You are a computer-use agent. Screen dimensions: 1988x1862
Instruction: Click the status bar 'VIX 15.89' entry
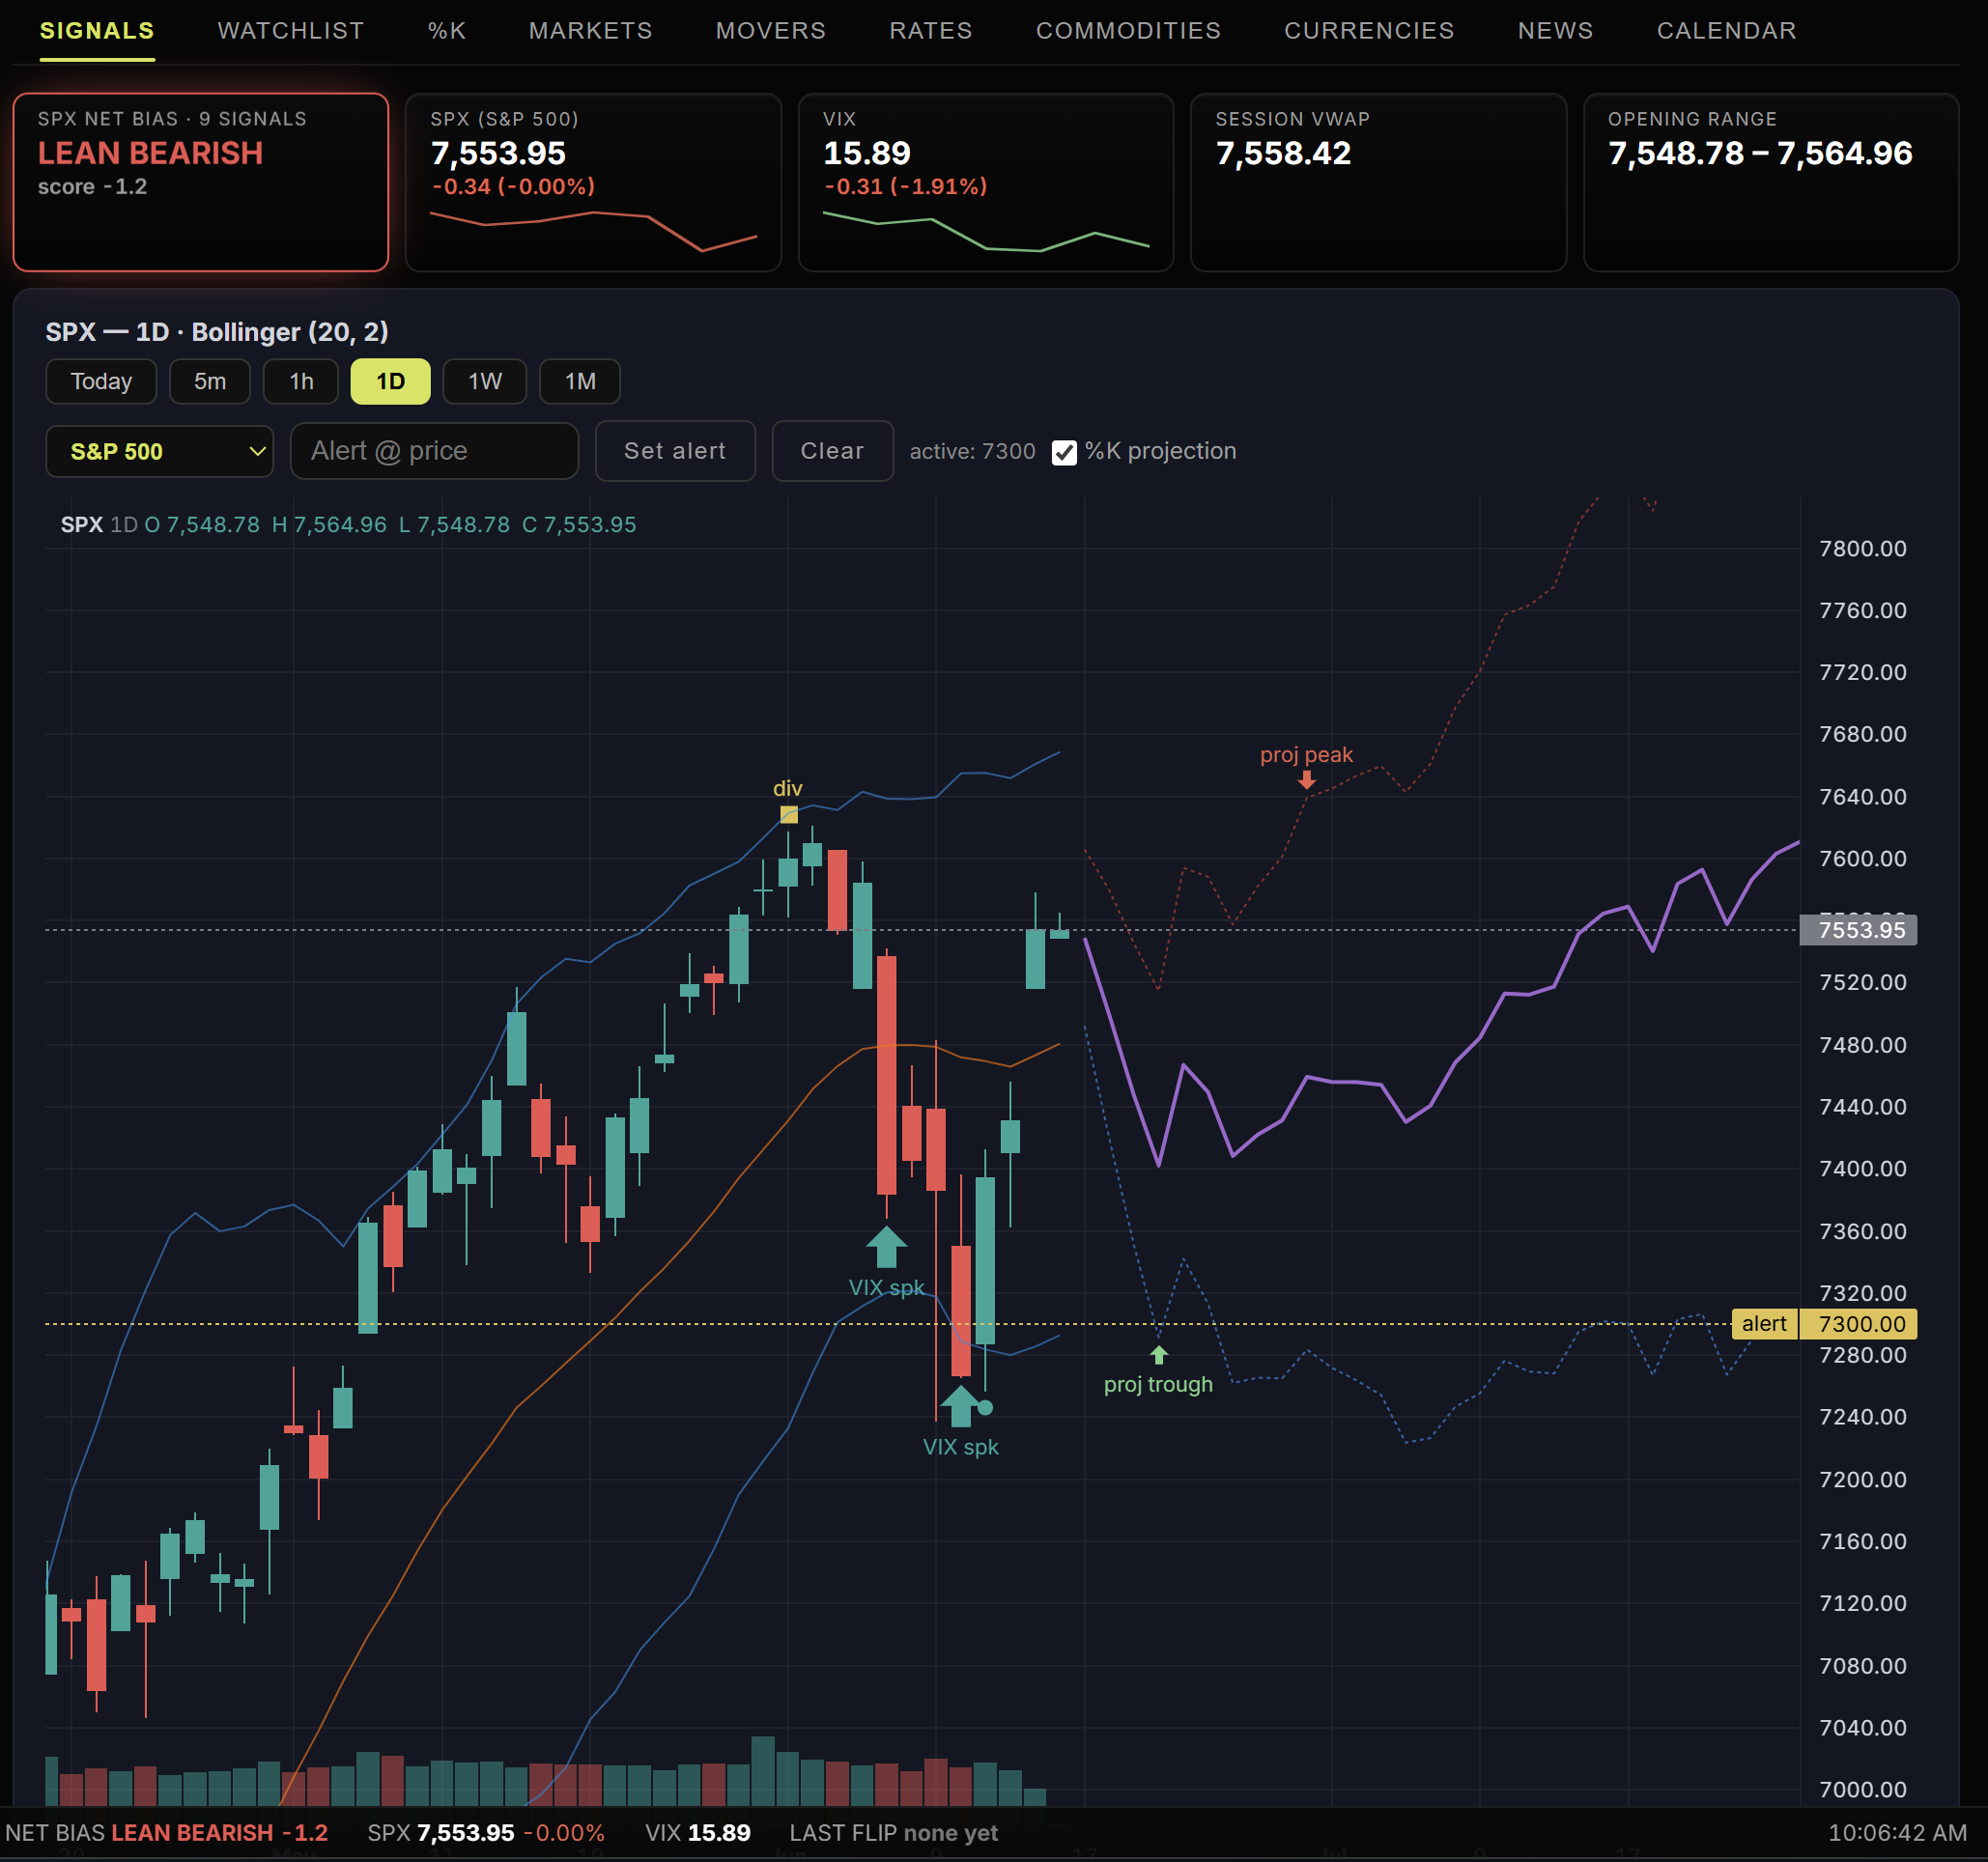(697, 1832)
